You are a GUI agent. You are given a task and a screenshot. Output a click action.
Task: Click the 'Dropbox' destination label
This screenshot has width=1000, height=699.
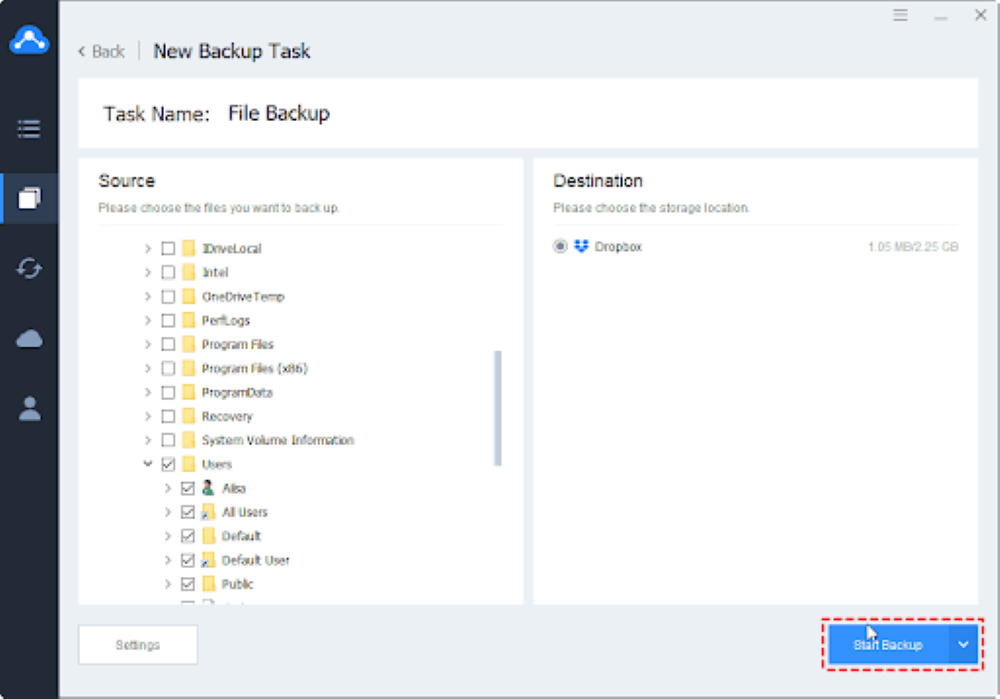coord(618,247)
